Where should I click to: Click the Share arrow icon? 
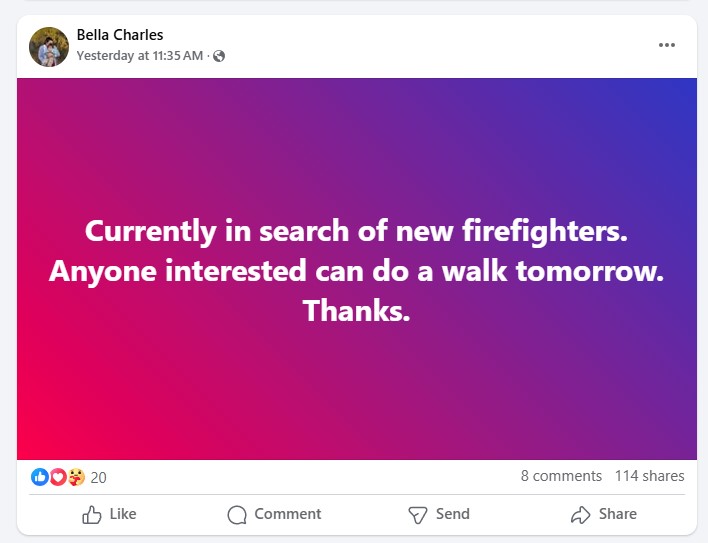(x=581, y=515)
